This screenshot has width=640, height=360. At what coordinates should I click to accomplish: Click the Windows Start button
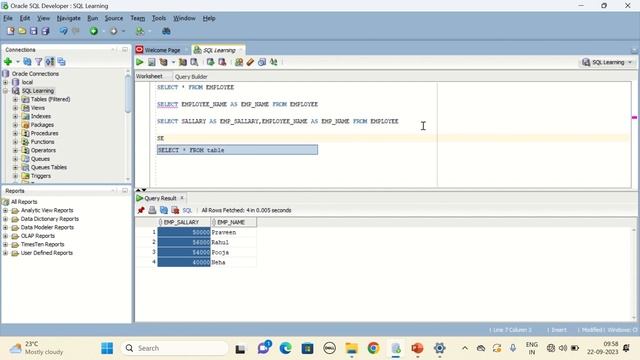pyautogui.click(x=107, y=348)
